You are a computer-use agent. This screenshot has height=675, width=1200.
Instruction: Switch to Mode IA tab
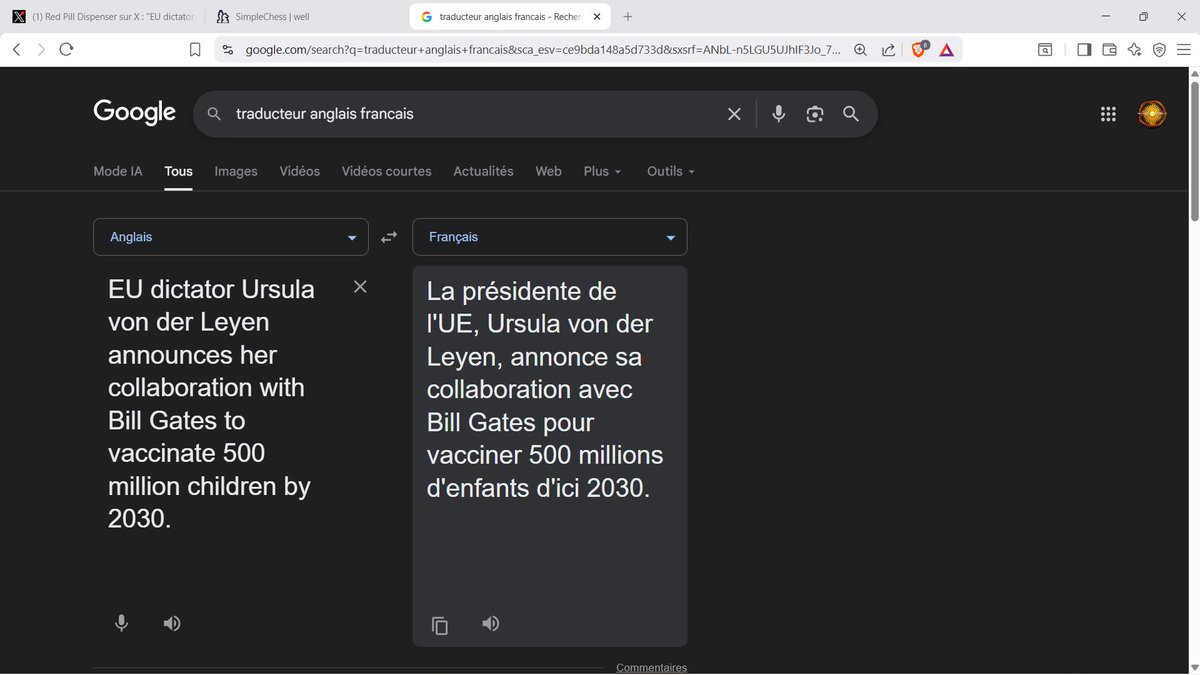tap(118, 171)
